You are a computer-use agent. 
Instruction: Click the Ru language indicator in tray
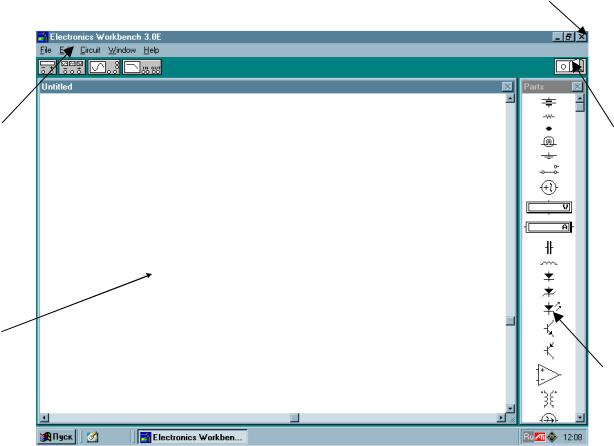pyautogui.click(x=528, y=437)
